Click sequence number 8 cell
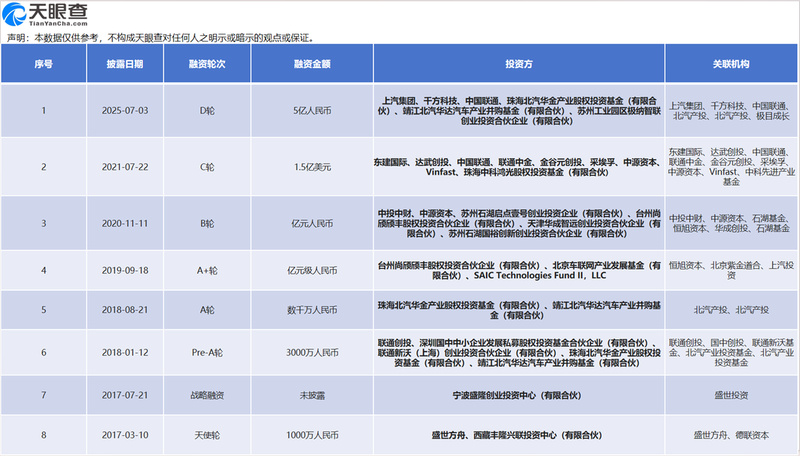The width and height of the screenshot is (800, 456). tap(44, 435)
